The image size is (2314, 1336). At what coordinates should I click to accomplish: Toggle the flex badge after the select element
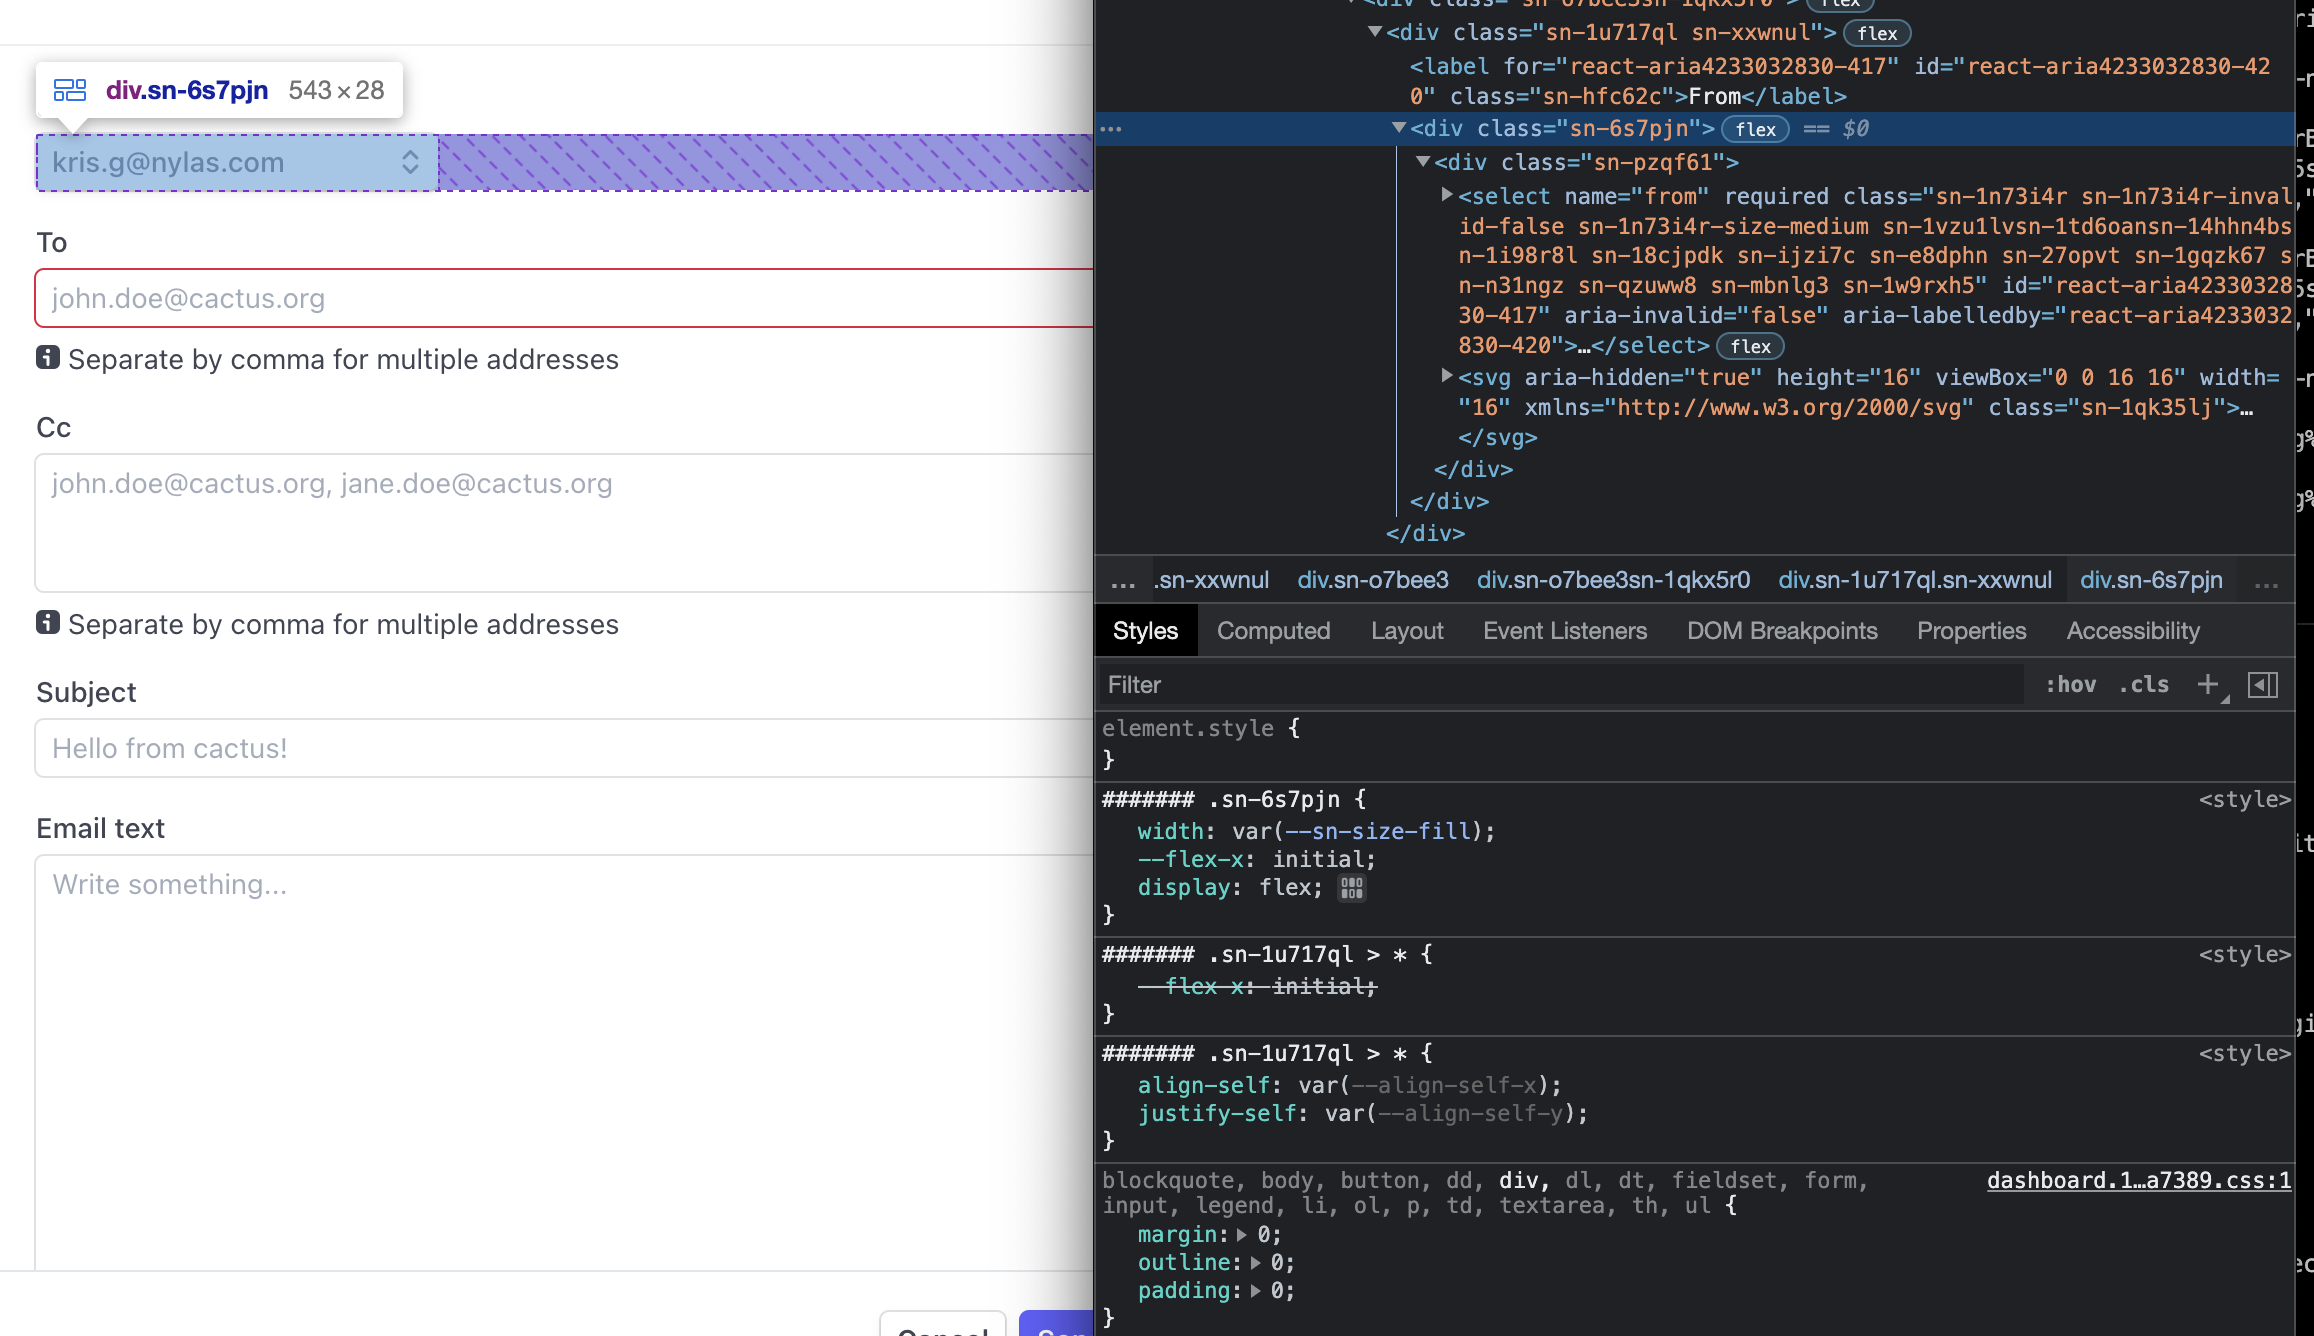1750,346
